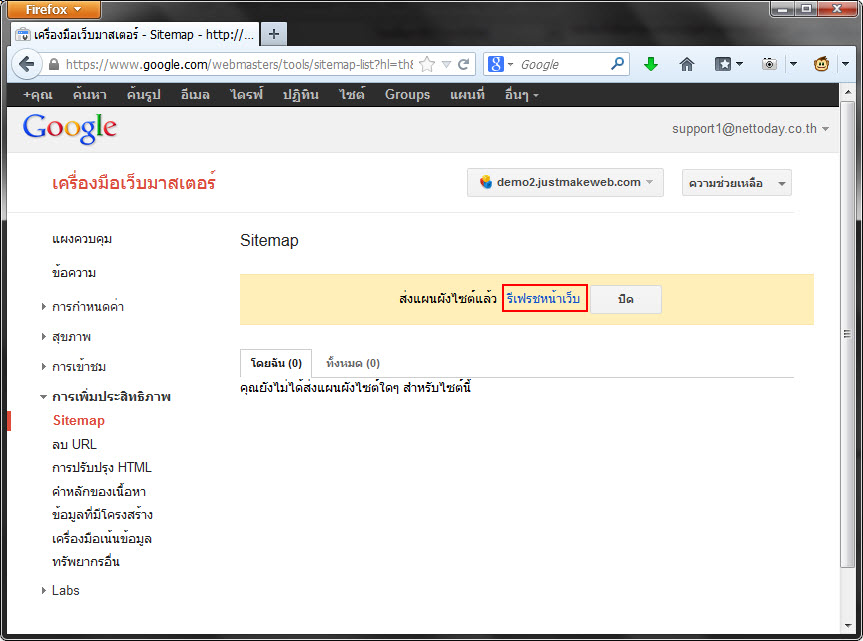Click the Google logo
Viewport: 863px width, 641px height.
70,129
